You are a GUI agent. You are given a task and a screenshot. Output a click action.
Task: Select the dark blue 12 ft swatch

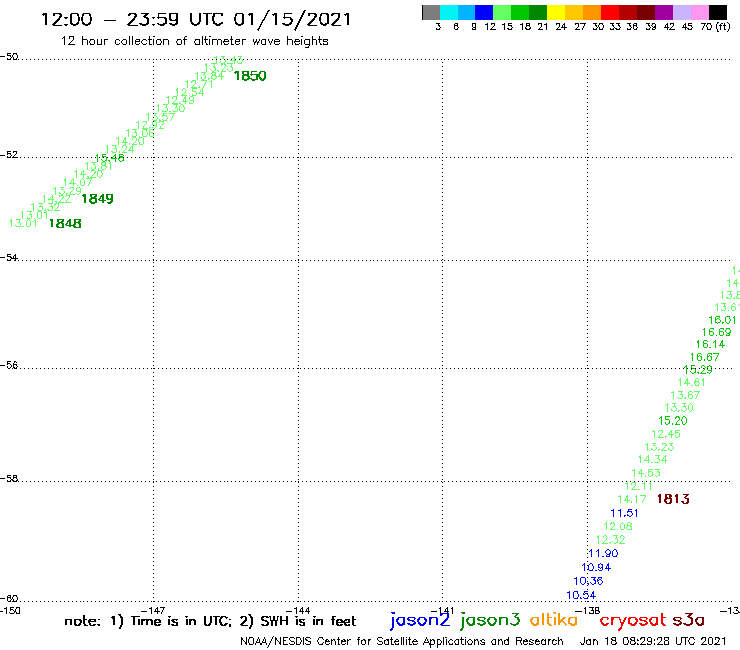(x=484, y=12)
